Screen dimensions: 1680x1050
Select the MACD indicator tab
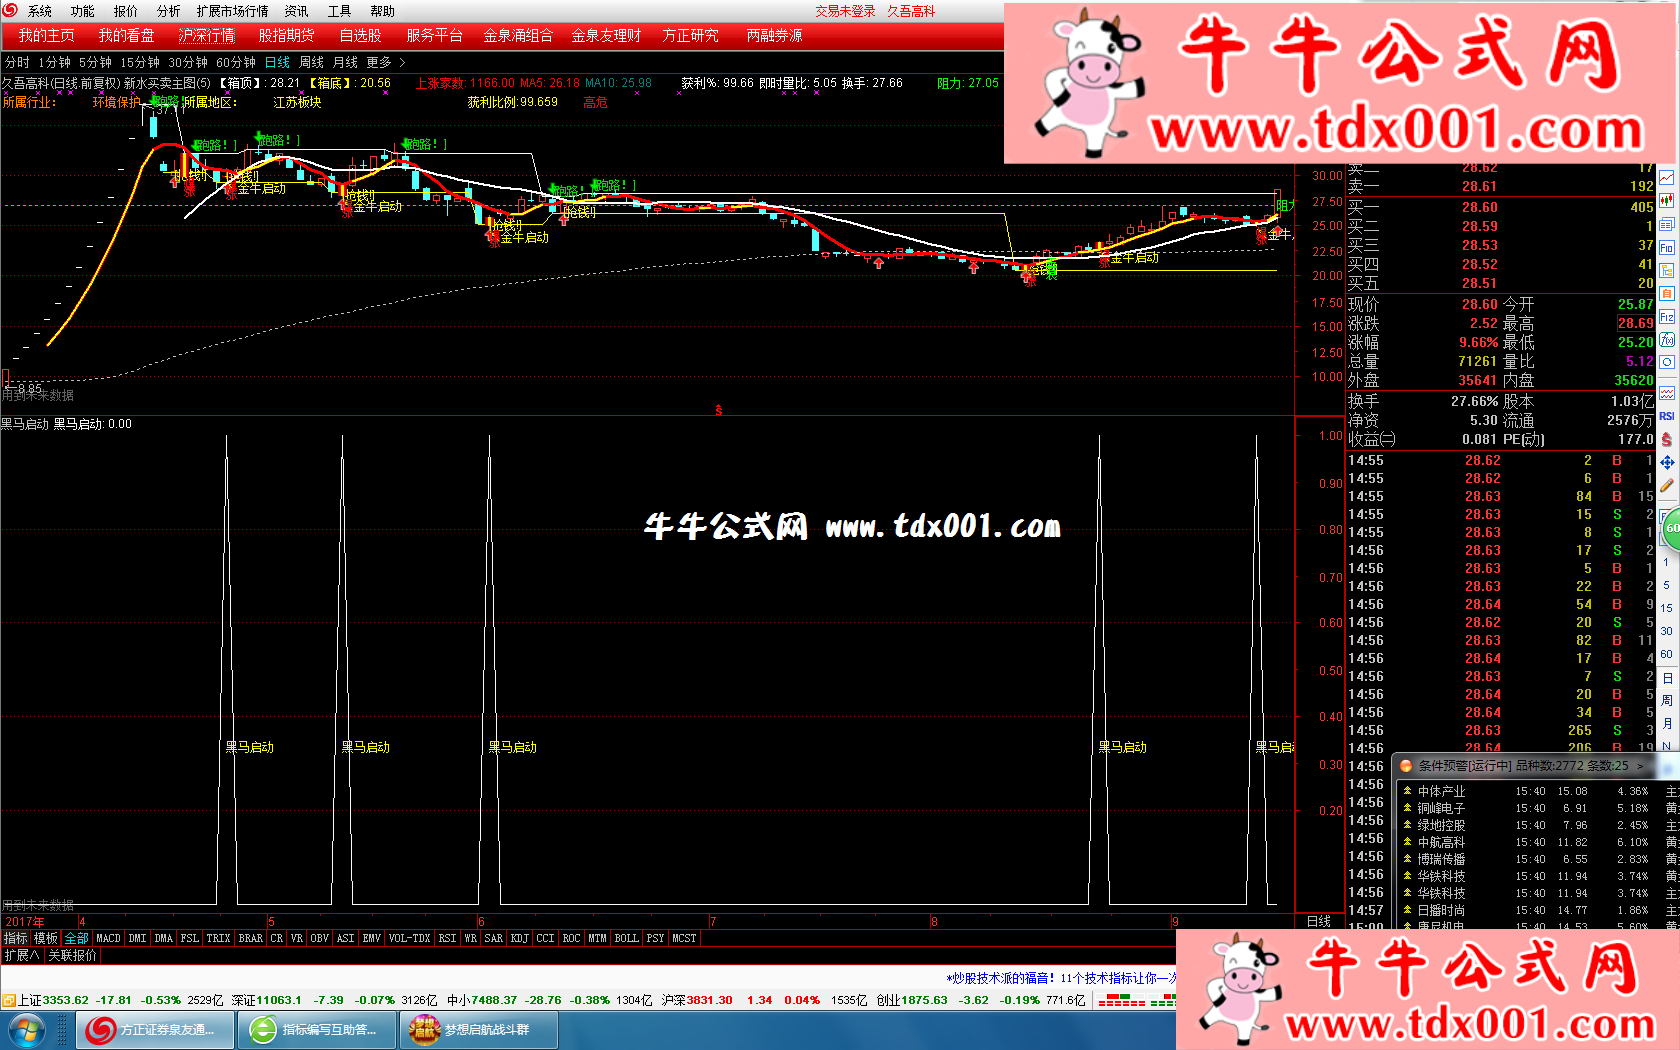point(108,938)
